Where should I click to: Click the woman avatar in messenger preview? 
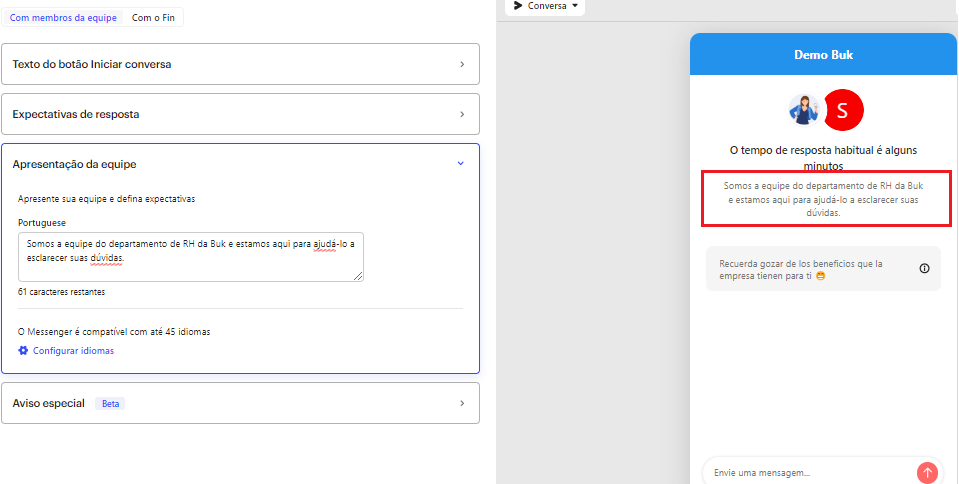[x=803, y=109]
